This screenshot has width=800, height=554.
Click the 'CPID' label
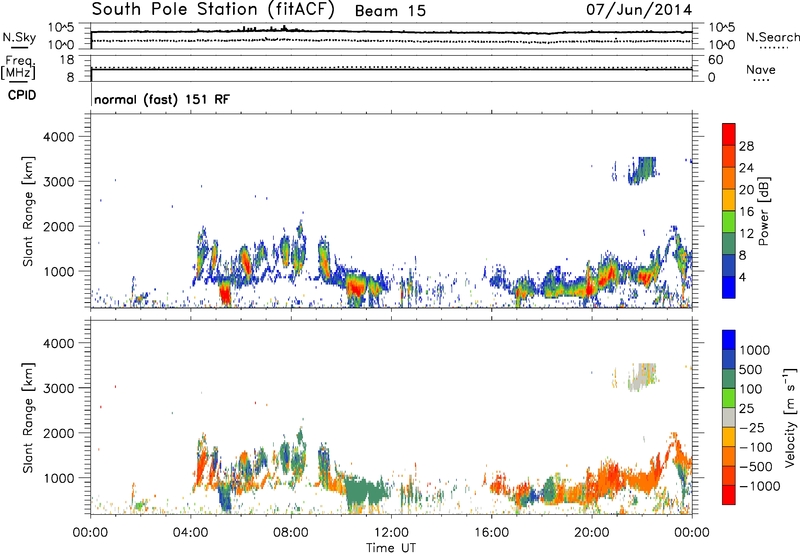22,95
